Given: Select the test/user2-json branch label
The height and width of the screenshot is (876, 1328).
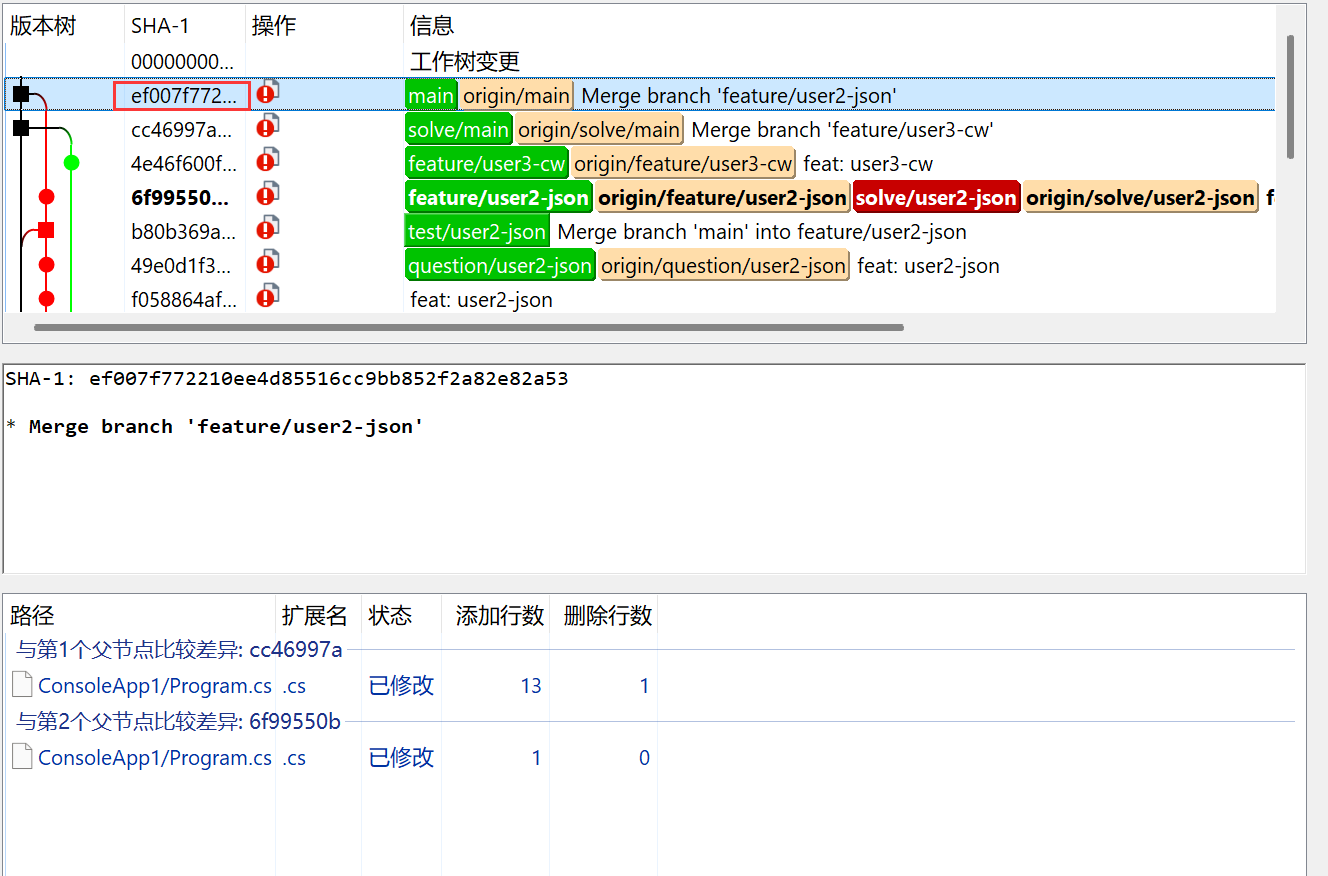Looking at the screenshot, I should tap(477, 232).
